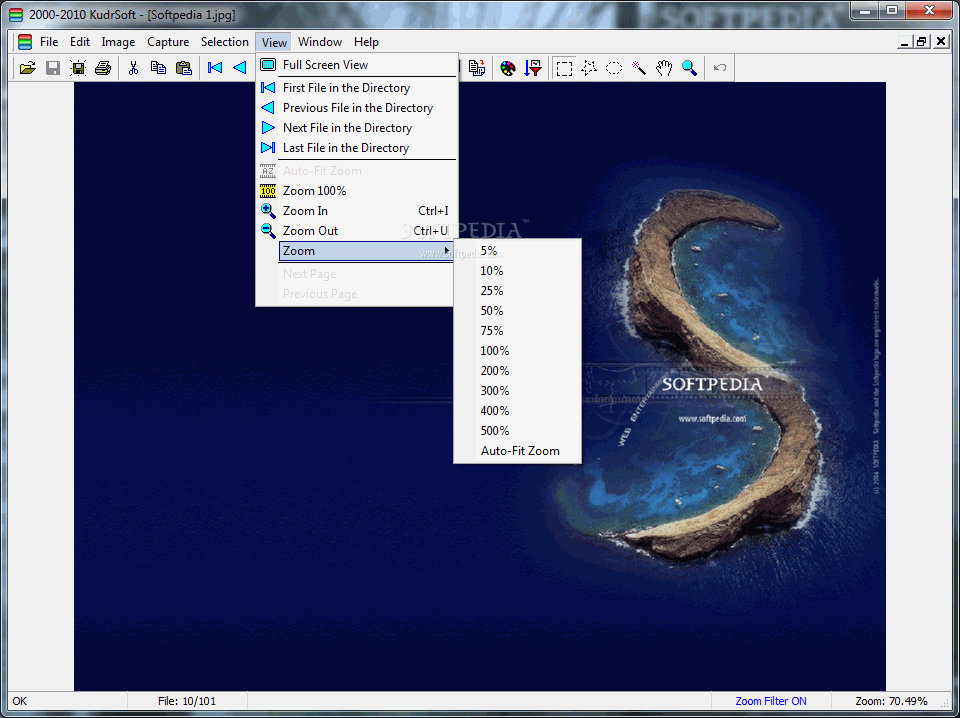
Task: Set zoom to 200% in submenu
Action: point(517,371)
